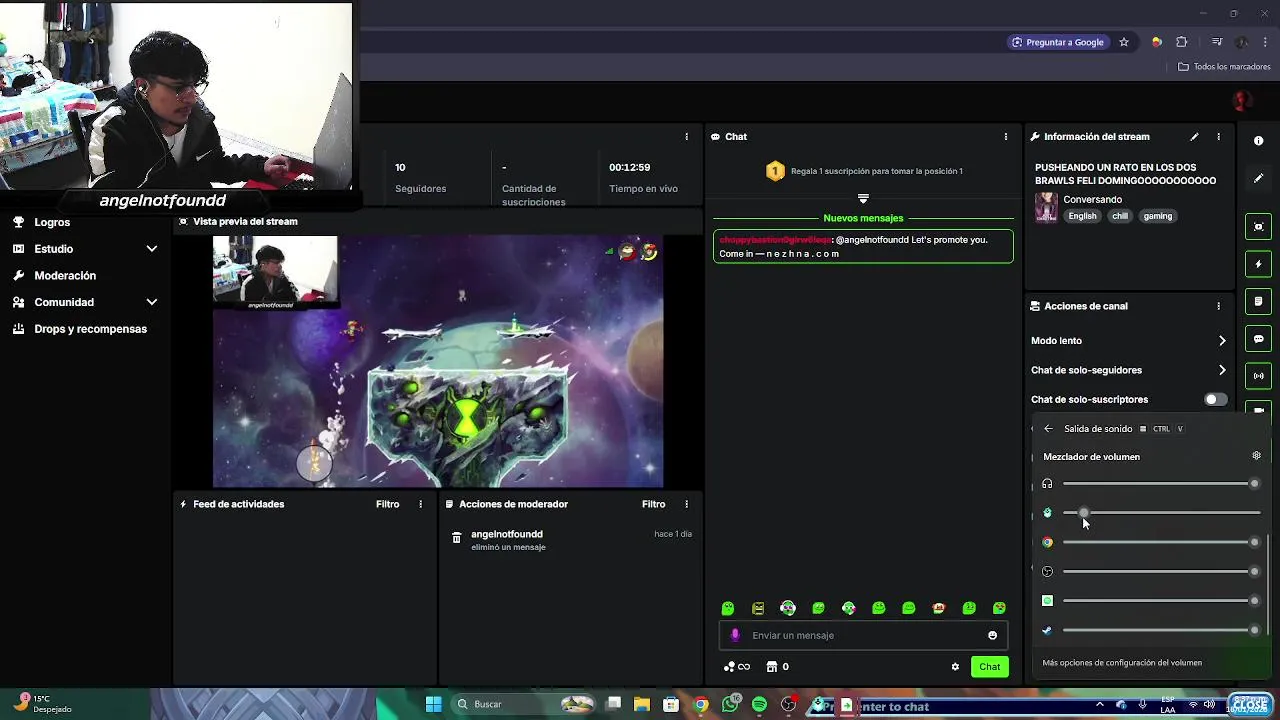Click the Steam icon in the volume mixer

point(1047,630)
